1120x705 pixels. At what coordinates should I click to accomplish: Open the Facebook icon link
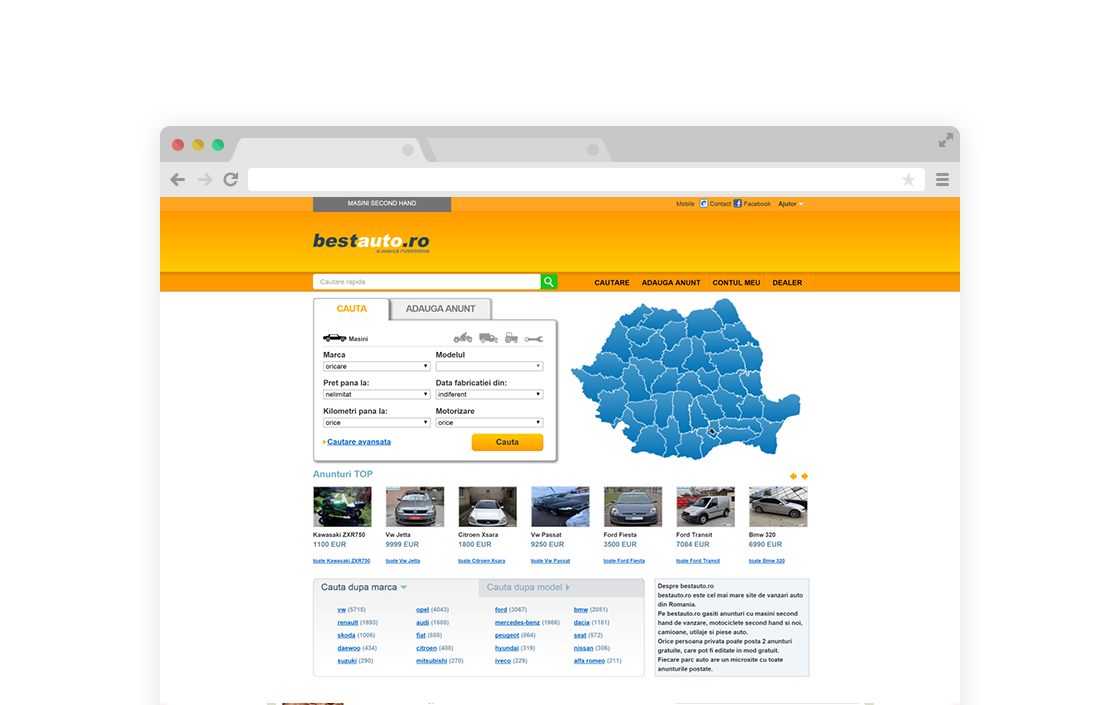coord(738,204)
